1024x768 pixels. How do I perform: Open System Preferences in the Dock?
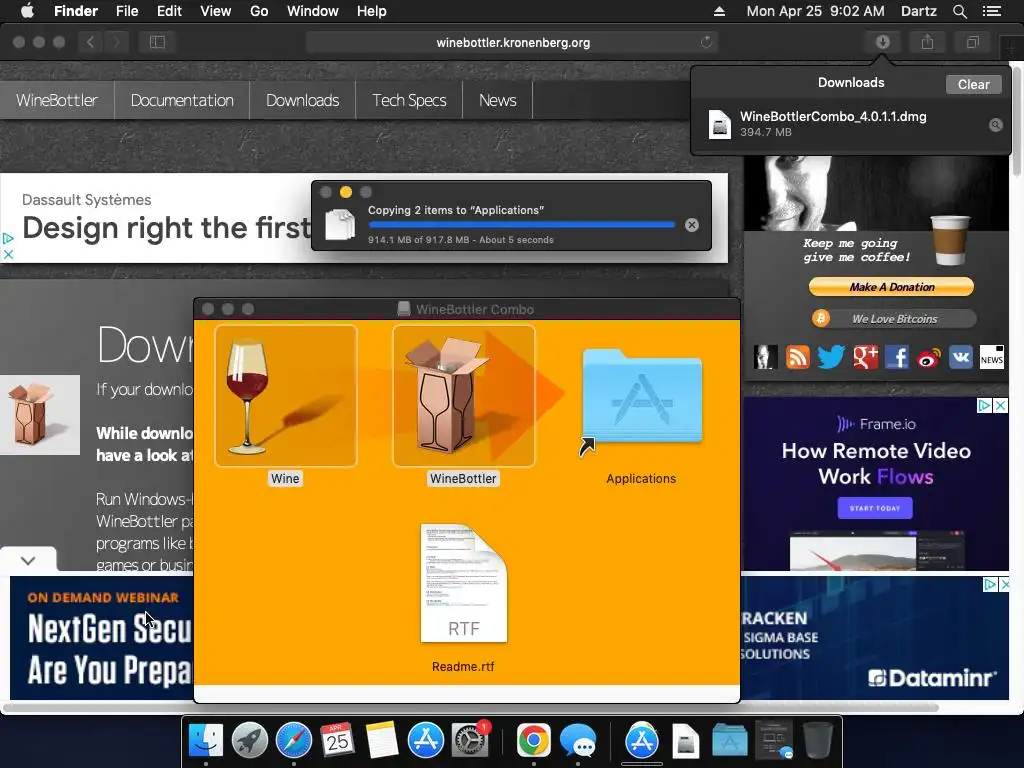coord(470,740)
